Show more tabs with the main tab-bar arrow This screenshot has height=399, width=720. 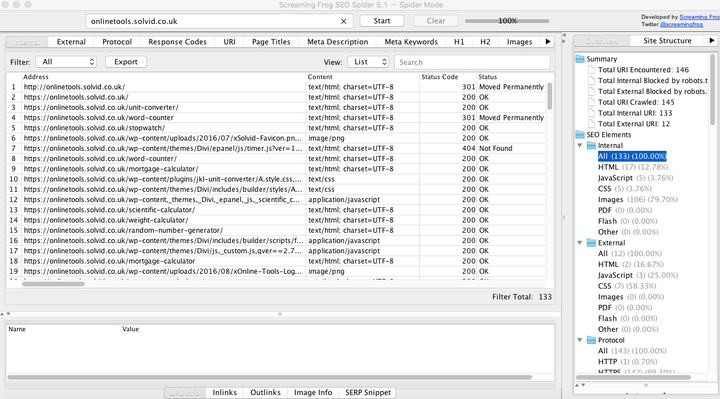548,42
